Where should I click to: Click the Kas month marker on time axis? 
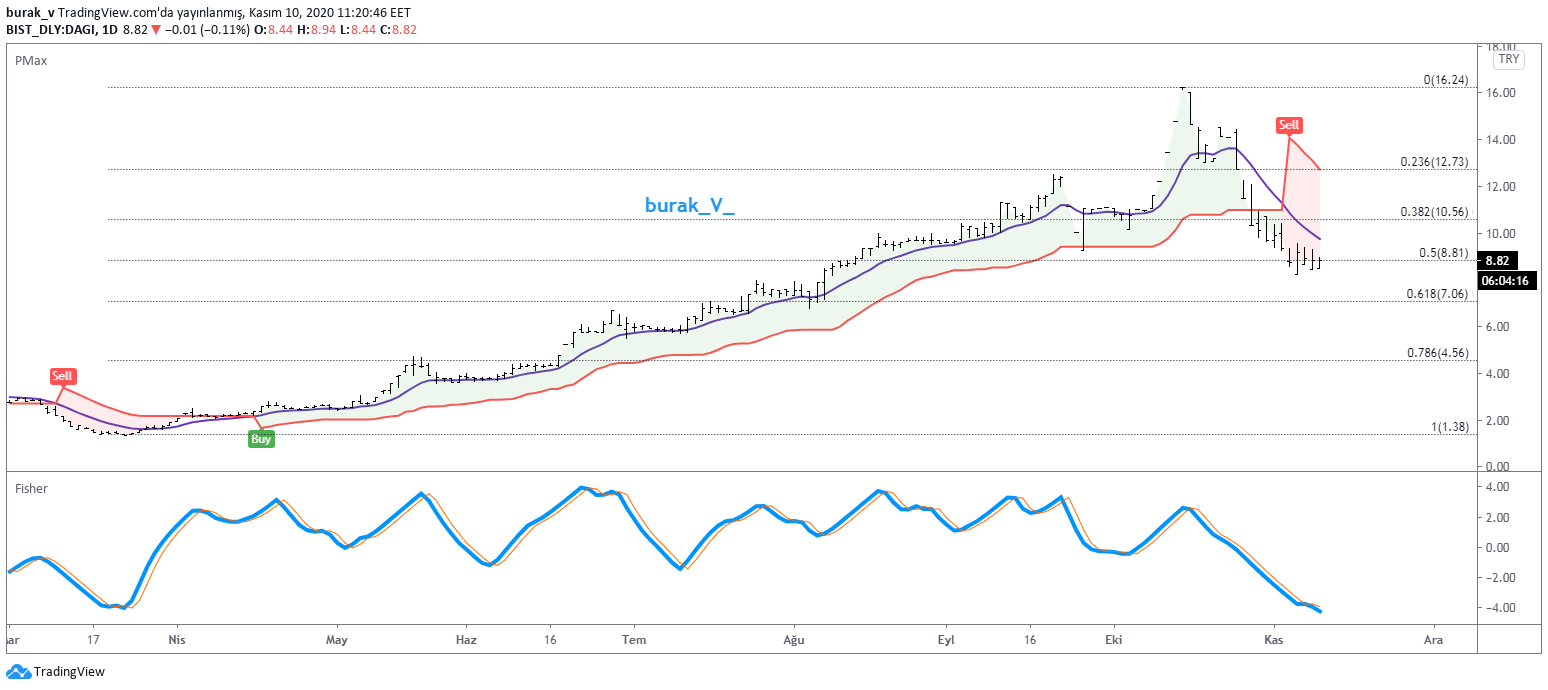click(x=1273, y=638)
